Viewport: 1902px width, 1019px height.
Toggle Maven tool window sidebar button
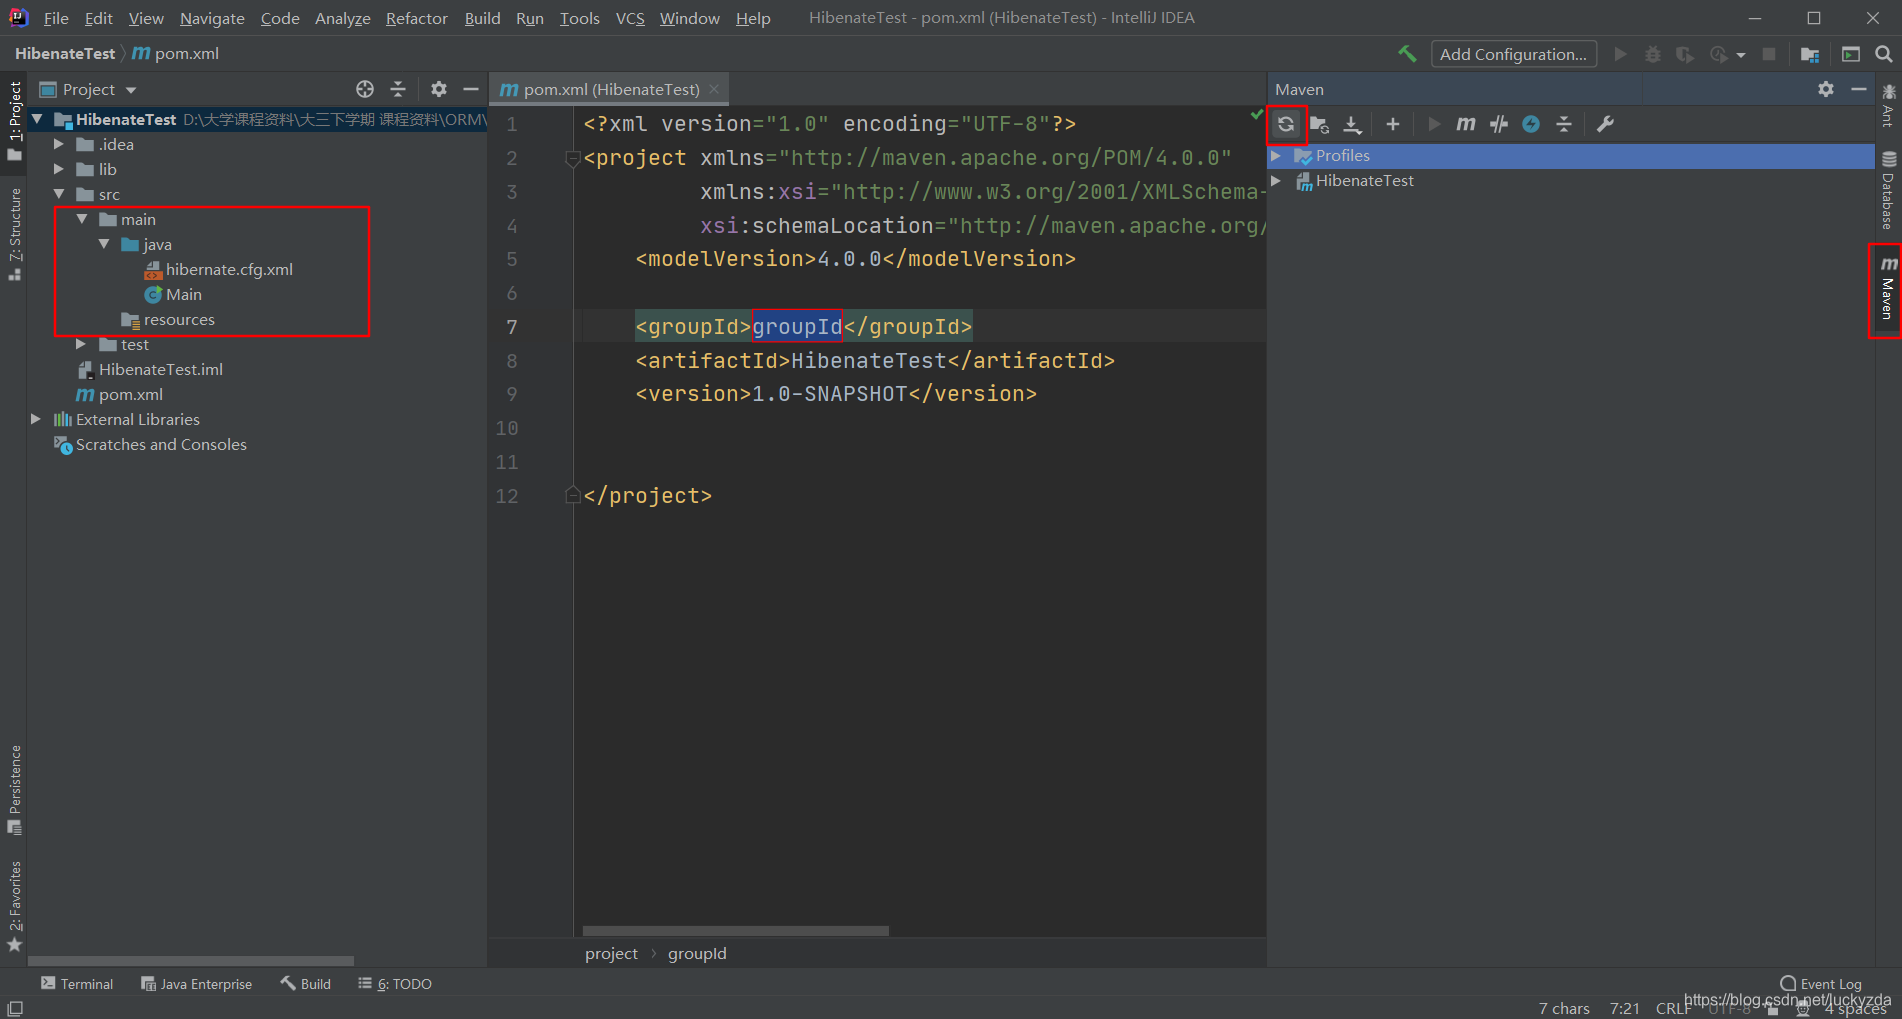pyautogui.click(x=1888, y=290)
